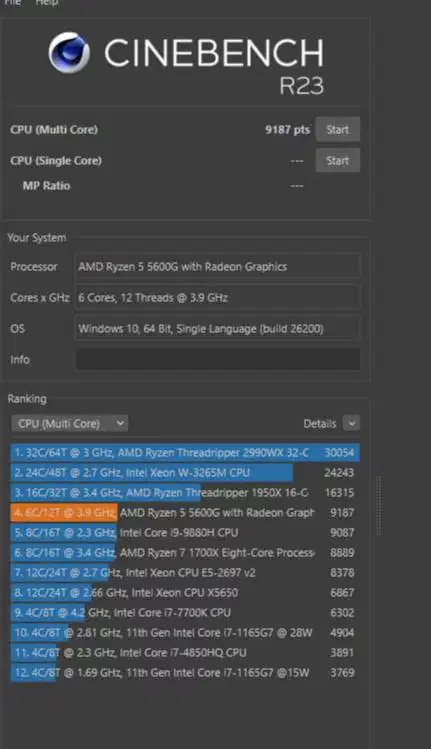Click the Processor name field

pos(217,267)
